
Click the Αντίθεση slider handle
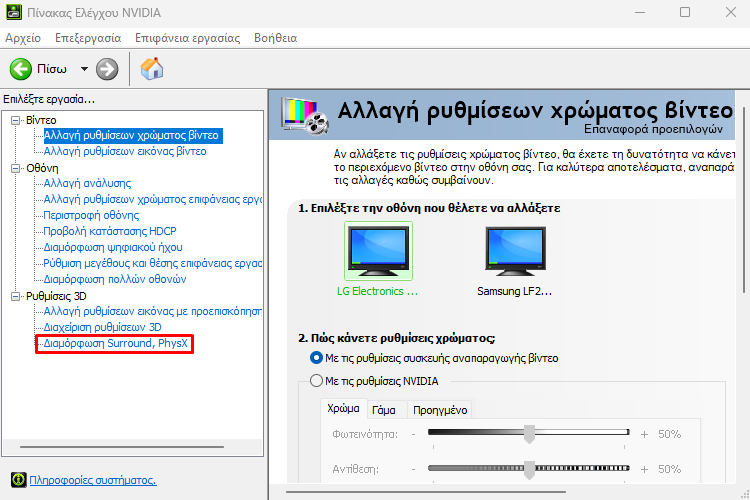[x=529, y=469]
